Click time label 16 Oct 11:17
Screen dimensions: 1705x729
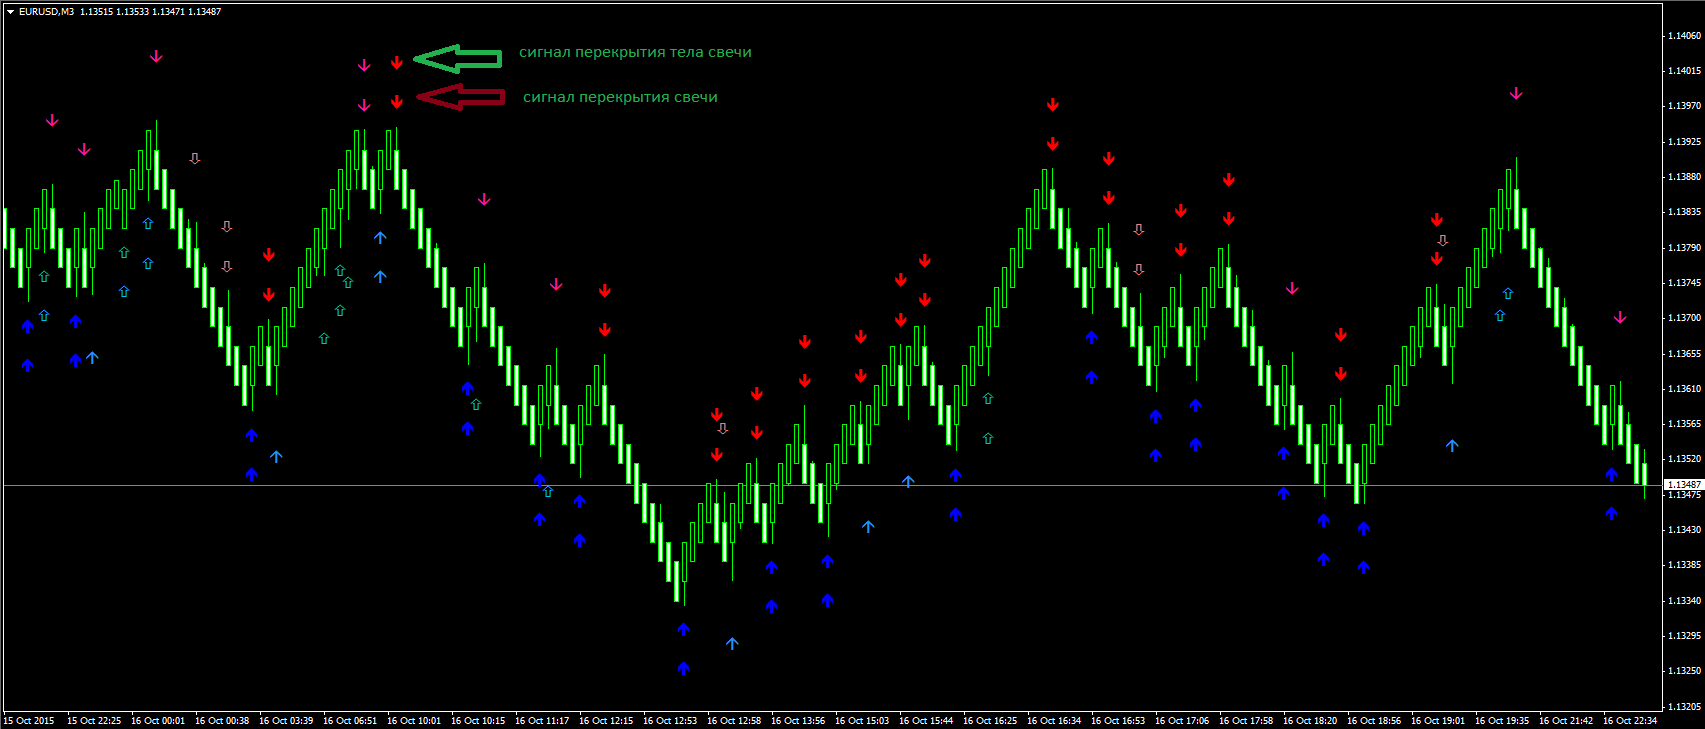click(542, 721)
